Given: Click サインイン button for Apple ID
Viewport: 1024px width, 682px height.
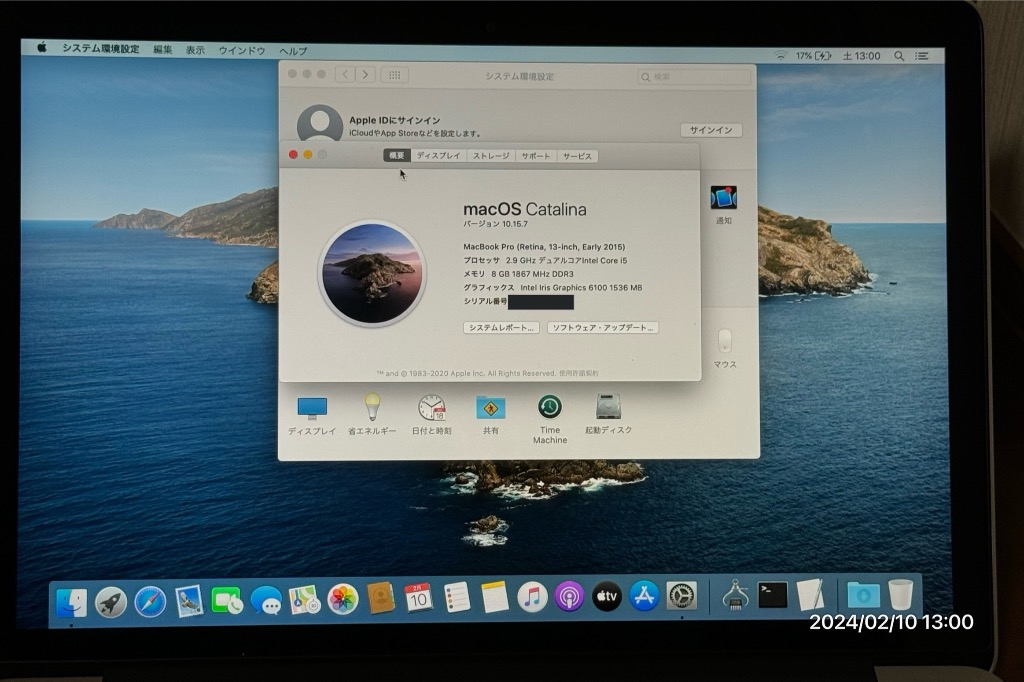Looking at the screenshot, I should pos(711,130).
